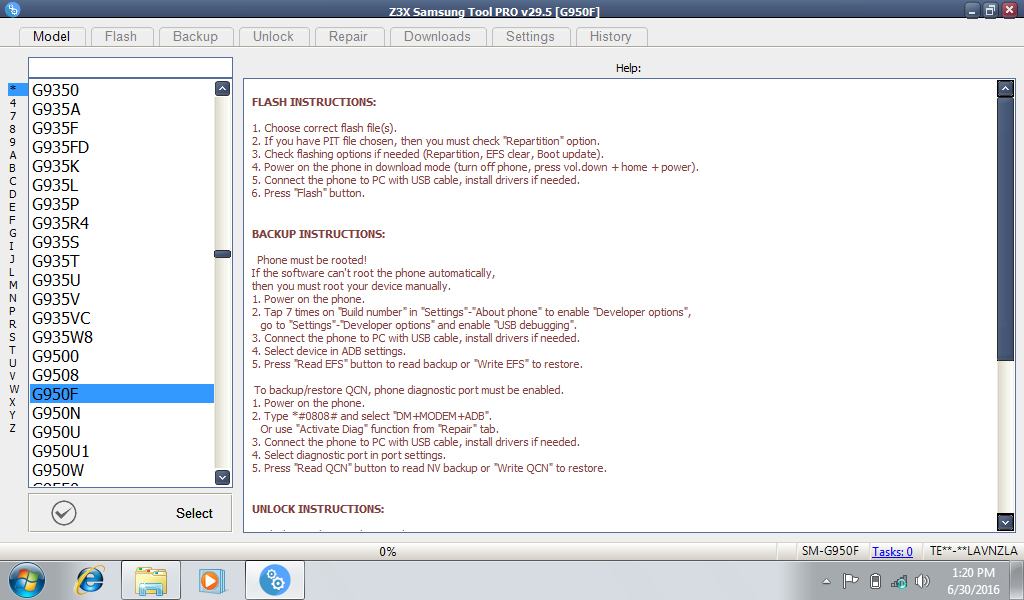Choose model G935F

tap(122, 128)
